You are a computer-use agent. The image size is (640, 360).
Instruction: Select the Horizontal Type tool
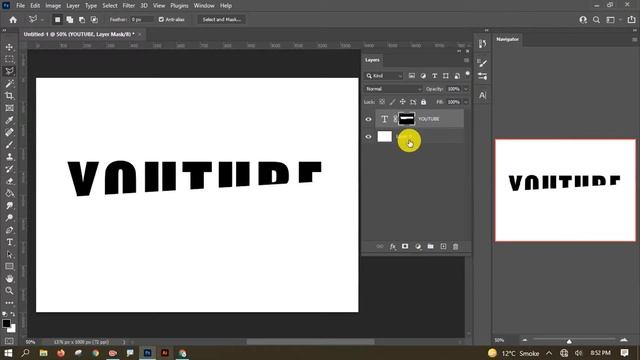[9, 242]
